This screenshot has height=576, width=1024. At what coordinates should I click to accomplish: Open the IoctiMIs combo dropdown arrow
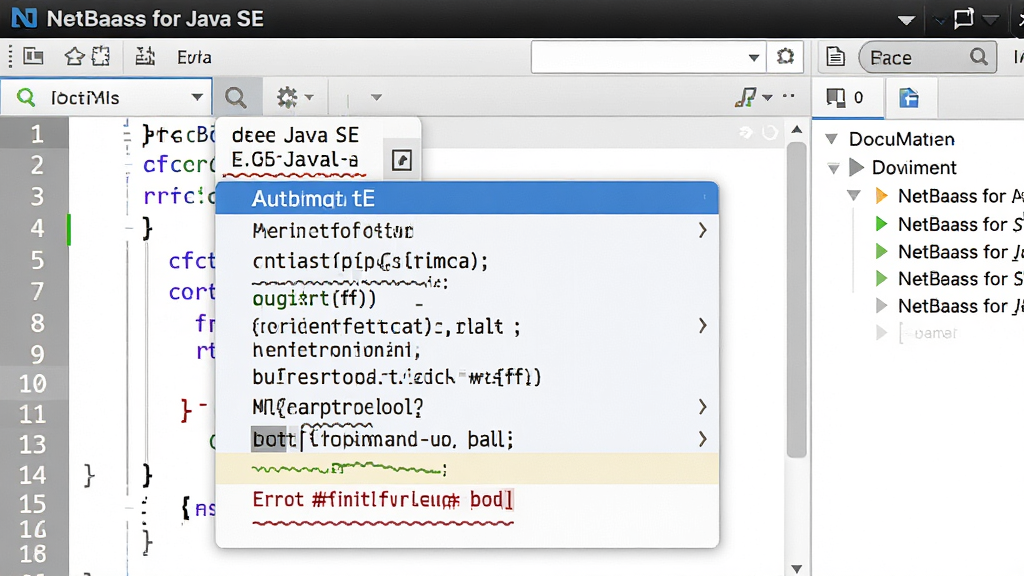197,97
